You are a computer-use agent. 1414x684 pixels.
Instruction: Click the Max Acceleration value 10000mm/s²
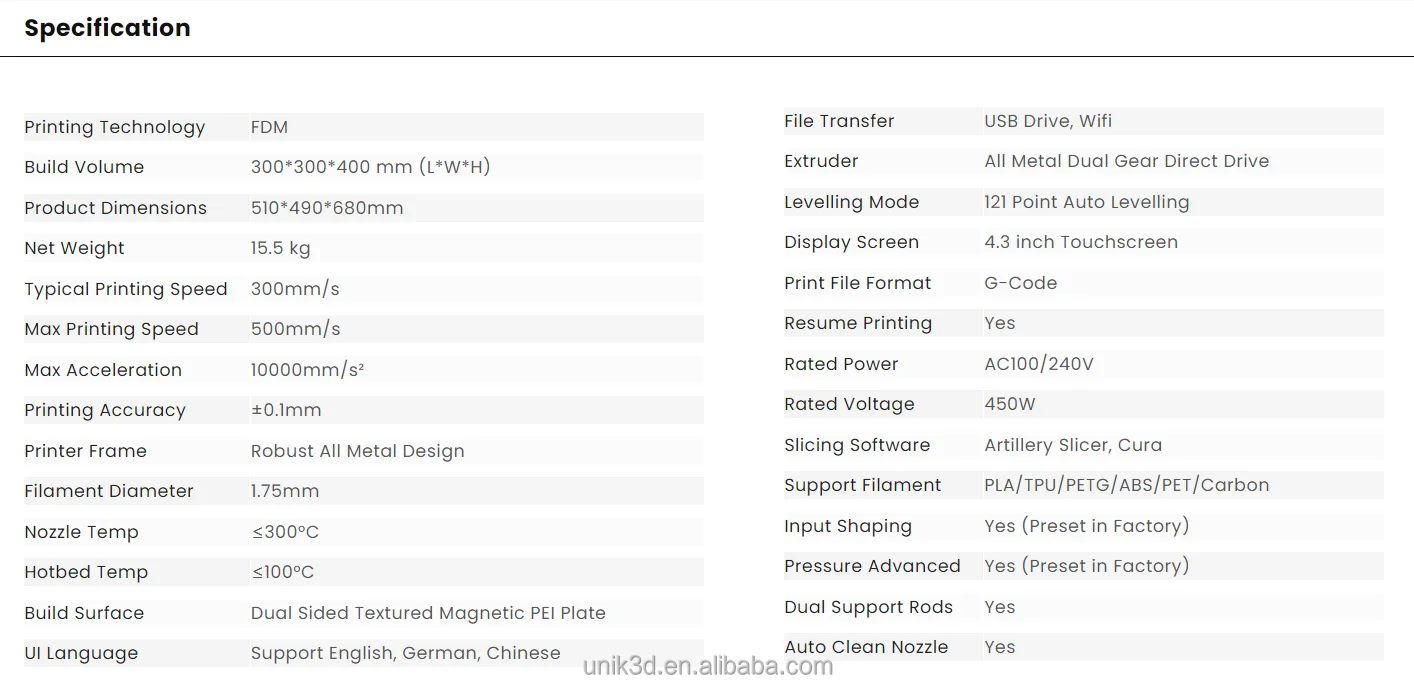click(307, 370)
